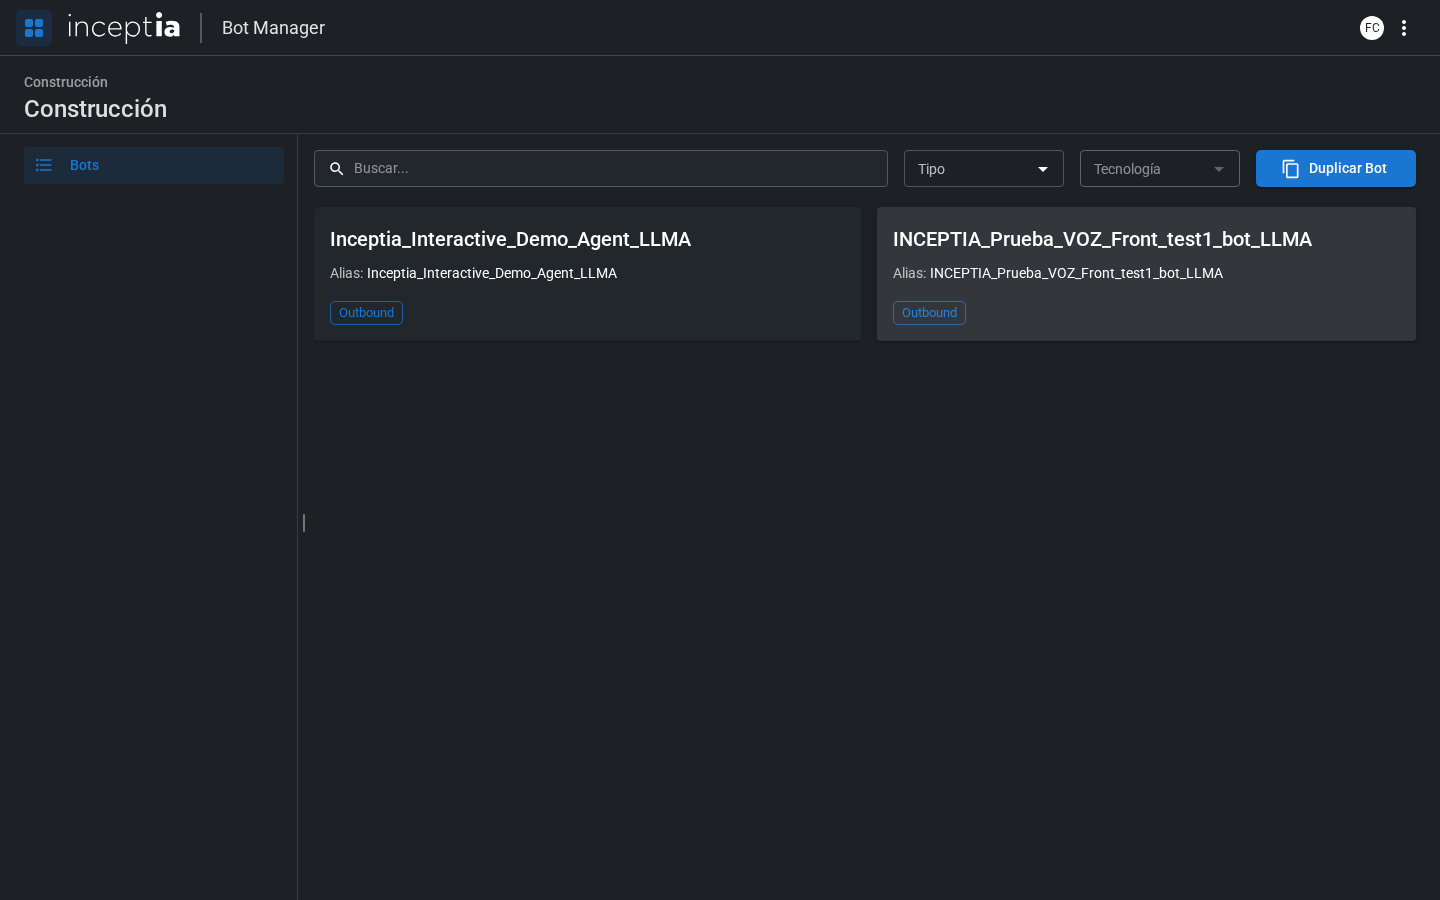Click the large Construcción page heading

[x=95, y=109]
